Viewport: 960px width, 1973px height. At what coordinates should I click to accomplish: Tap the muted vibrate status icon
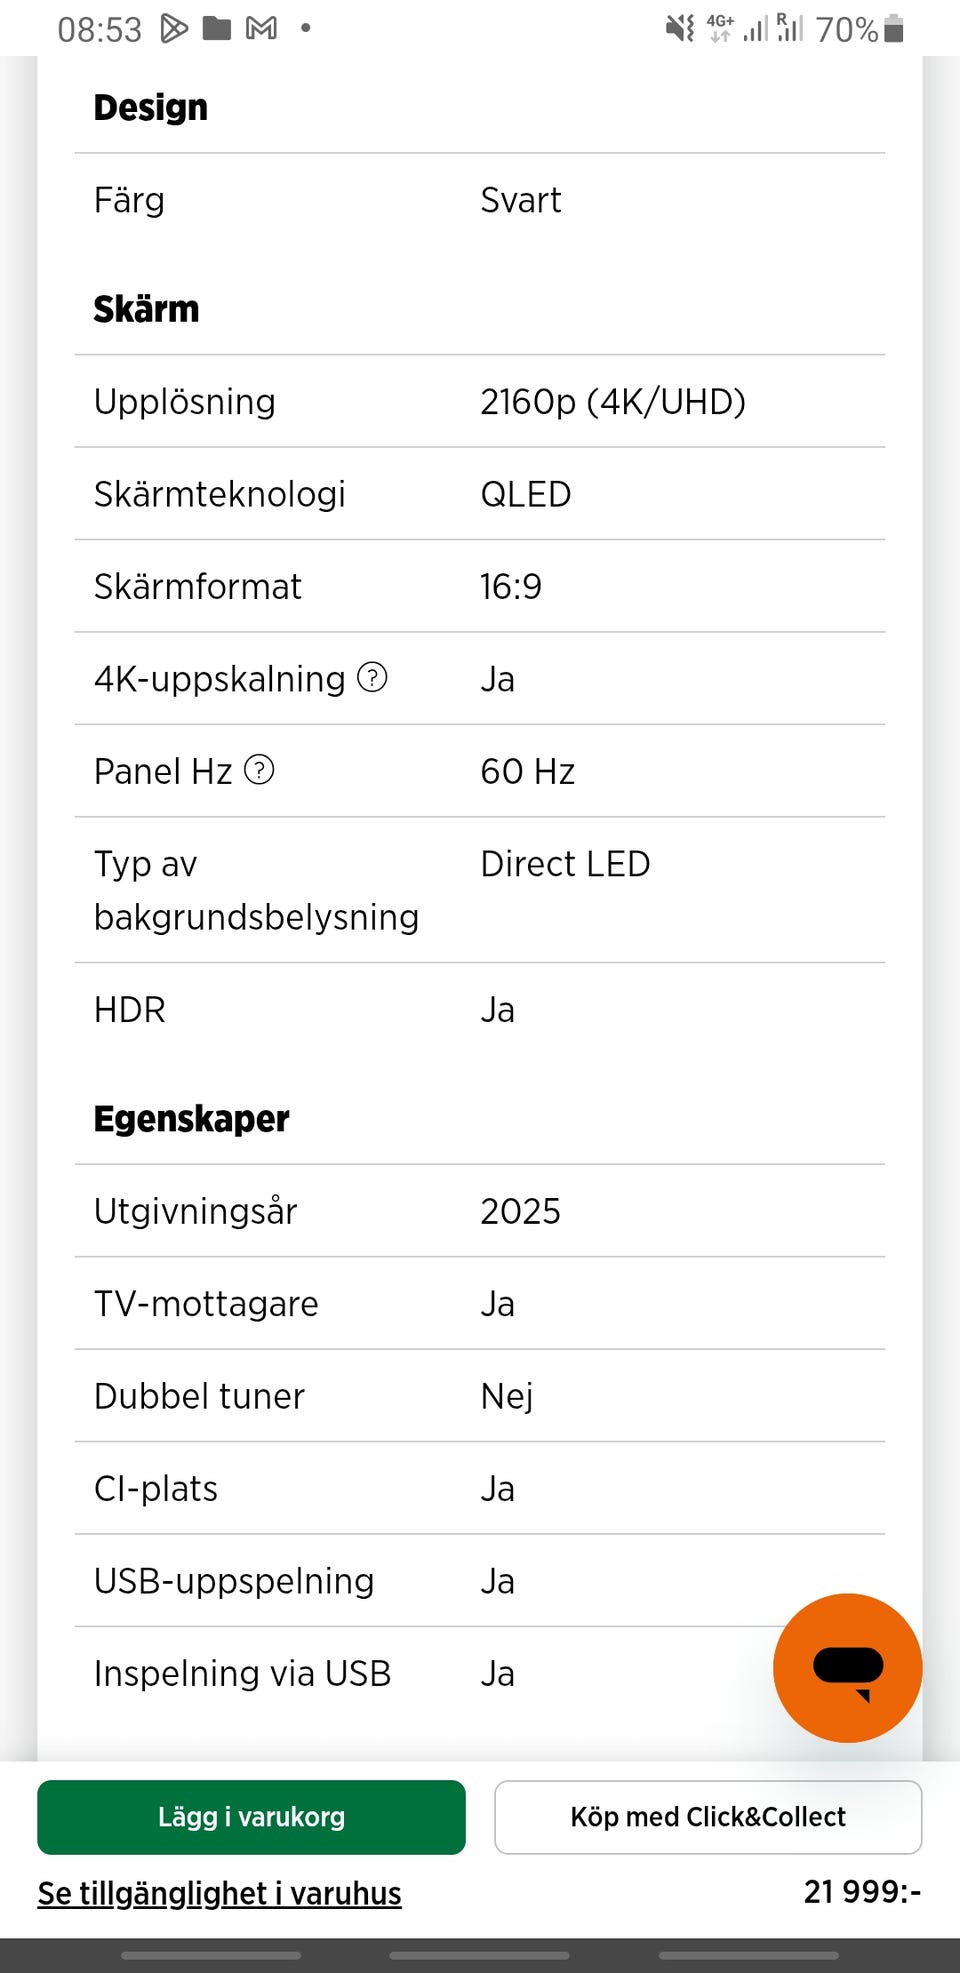point(680,29)
